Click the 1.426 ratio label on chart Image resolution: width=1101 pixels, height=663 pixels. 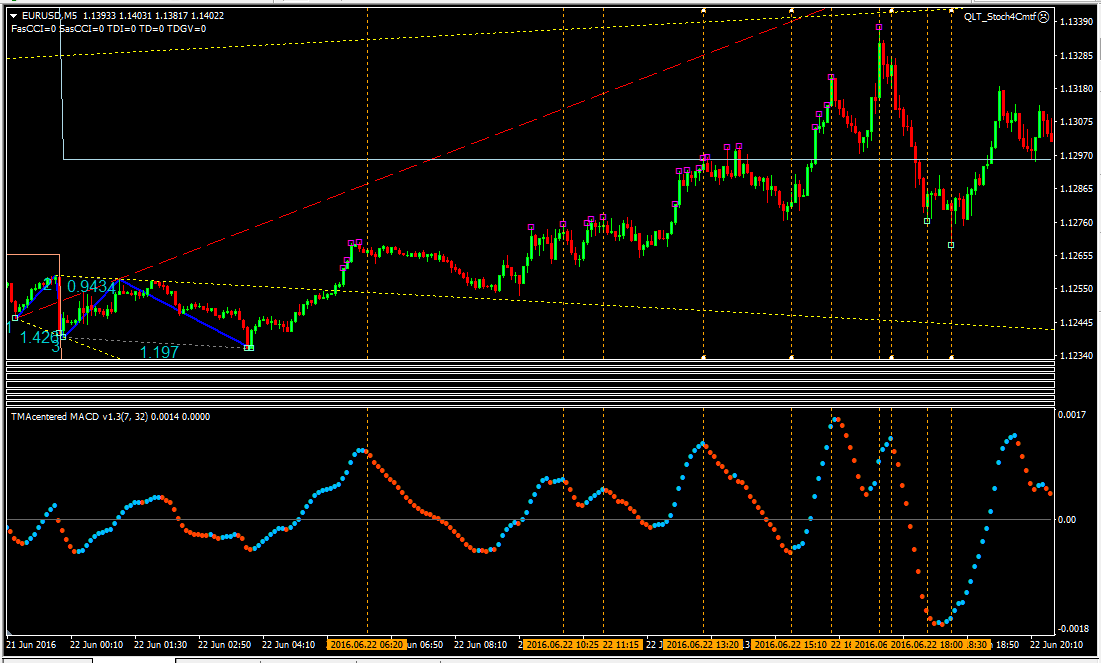point(39,337)
